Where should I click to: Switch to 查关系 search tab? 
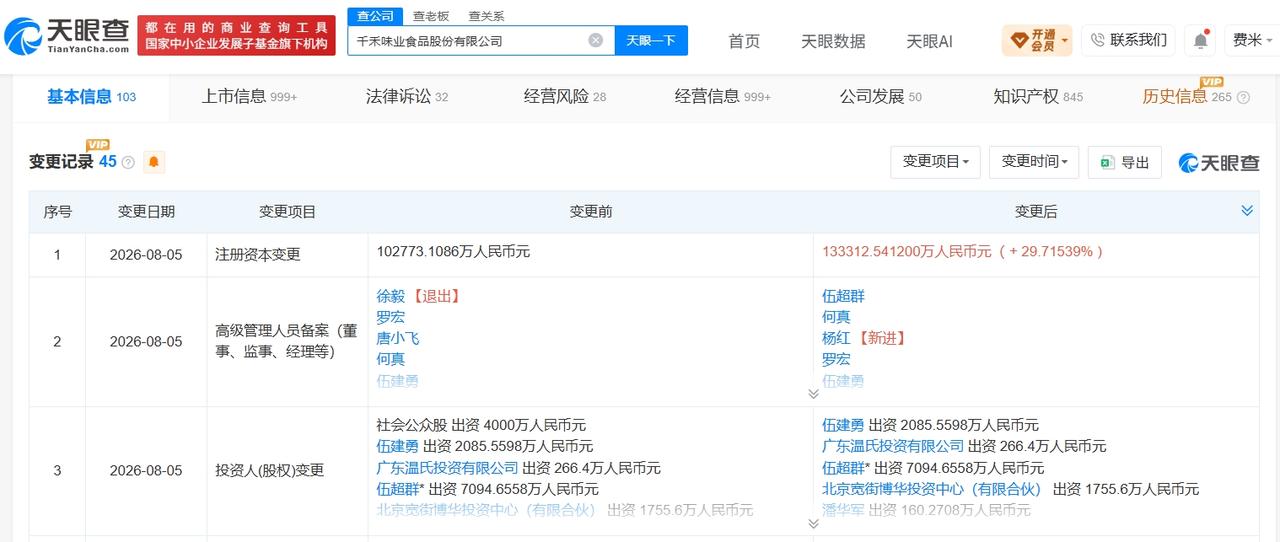[x=486, y=16]
